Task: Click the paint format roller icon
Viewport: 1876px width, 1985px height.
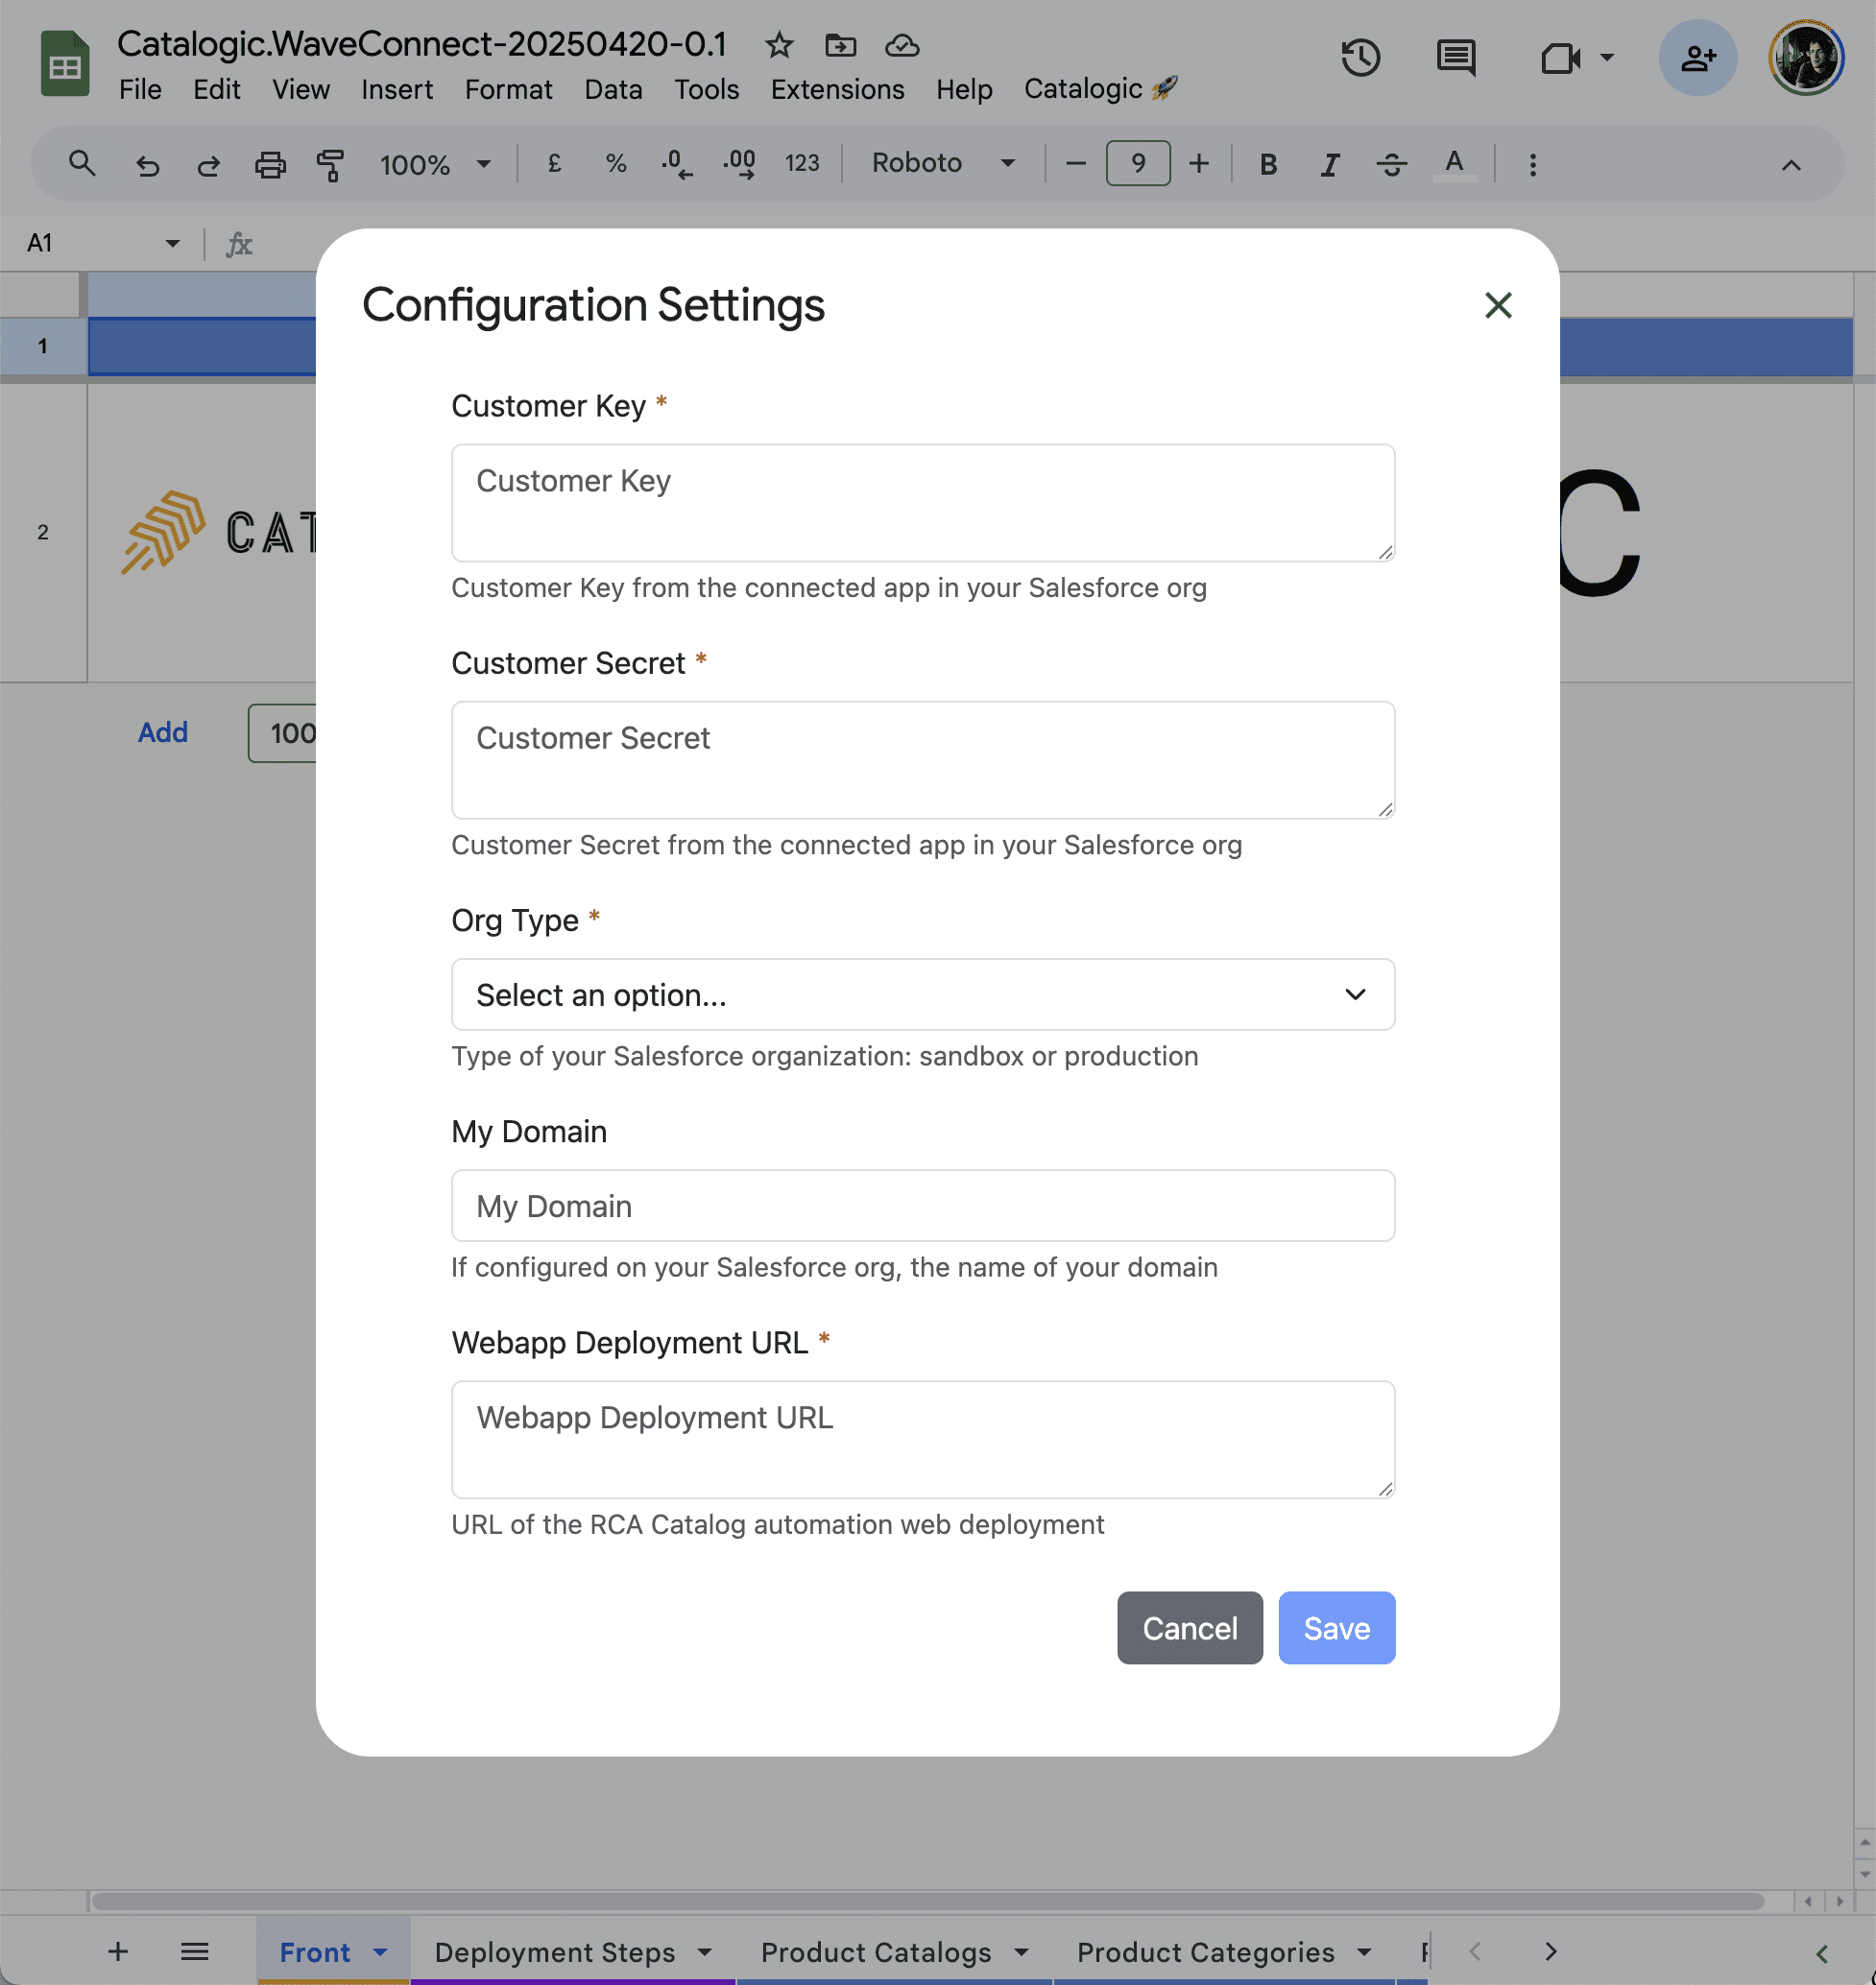Action: pos(330,164)
